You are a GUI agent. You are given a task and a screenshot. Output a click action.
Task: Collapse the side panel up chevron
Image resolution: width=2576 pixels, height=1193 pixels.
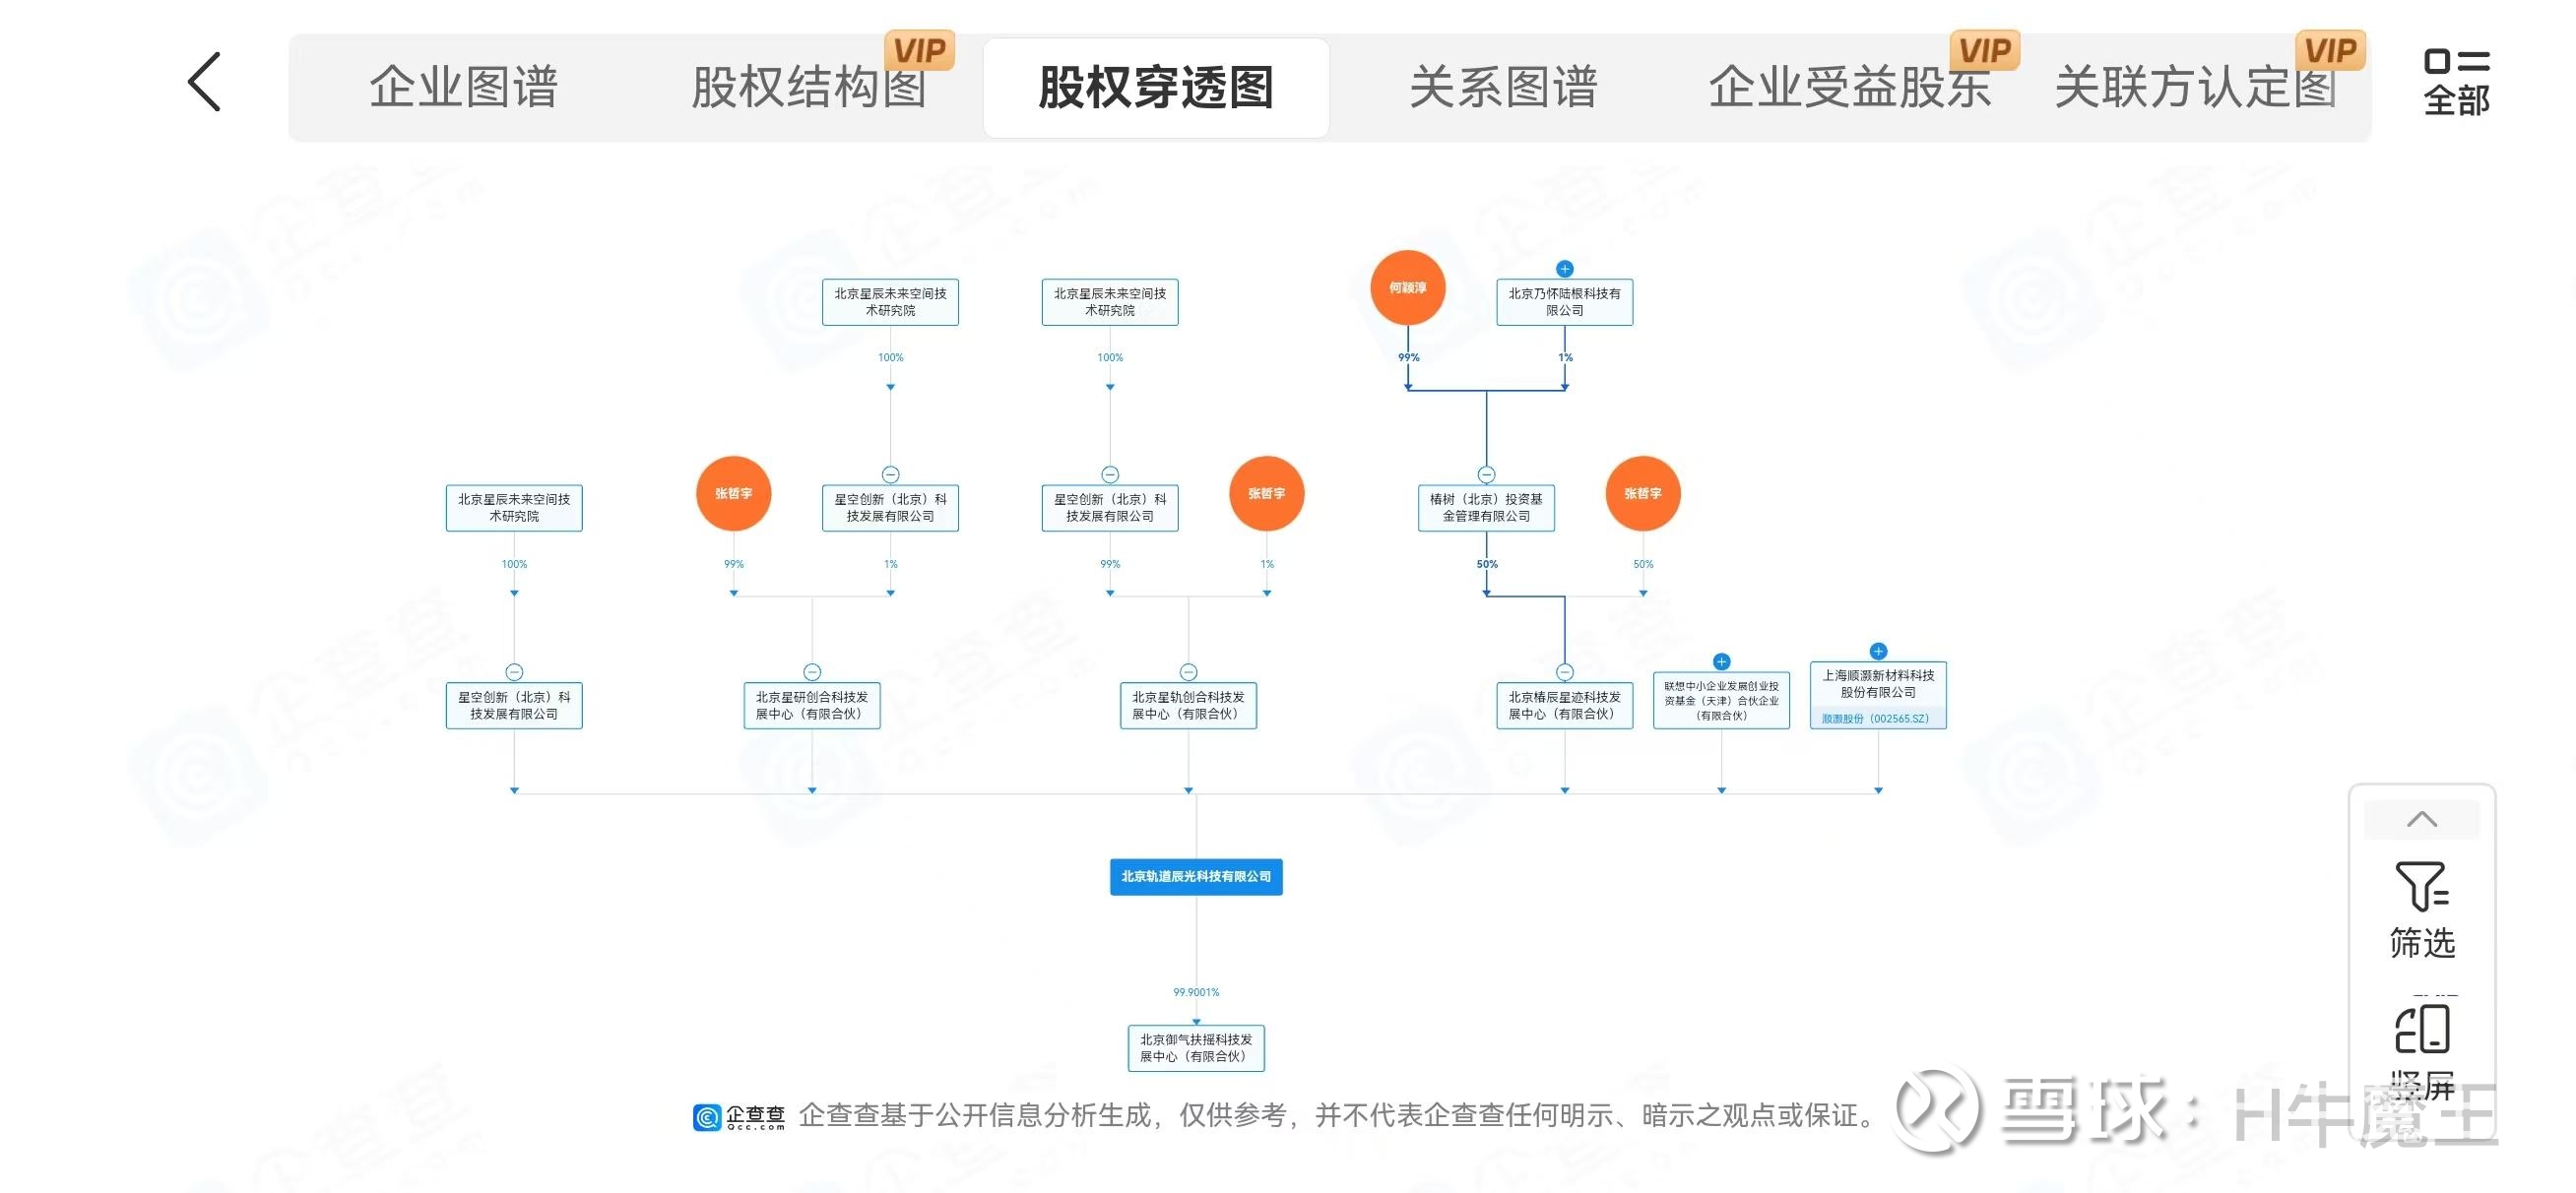[x=2421, y=820]
